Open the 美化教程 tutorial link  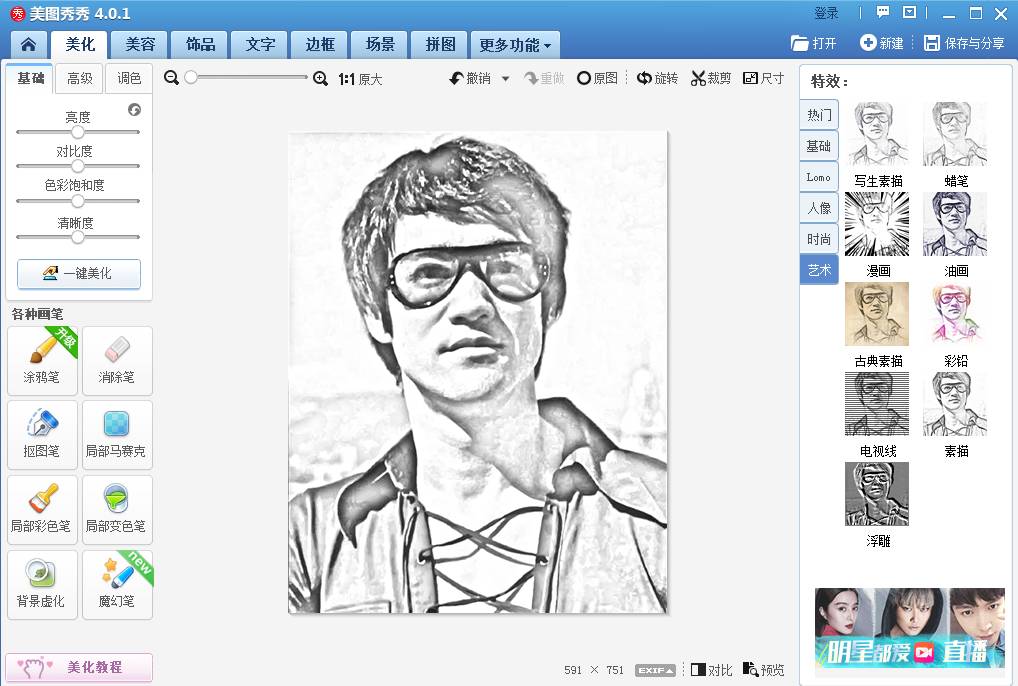79,667
